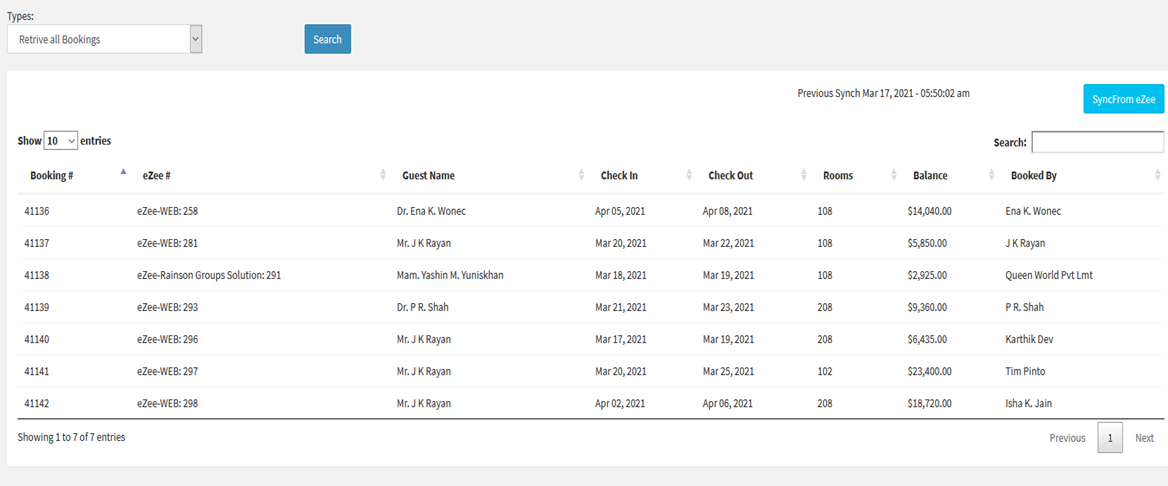Sort by Guest Name using arrow icon
Image resolution: width=1168 pixels, height=486 pixels.
click(581, 175)
